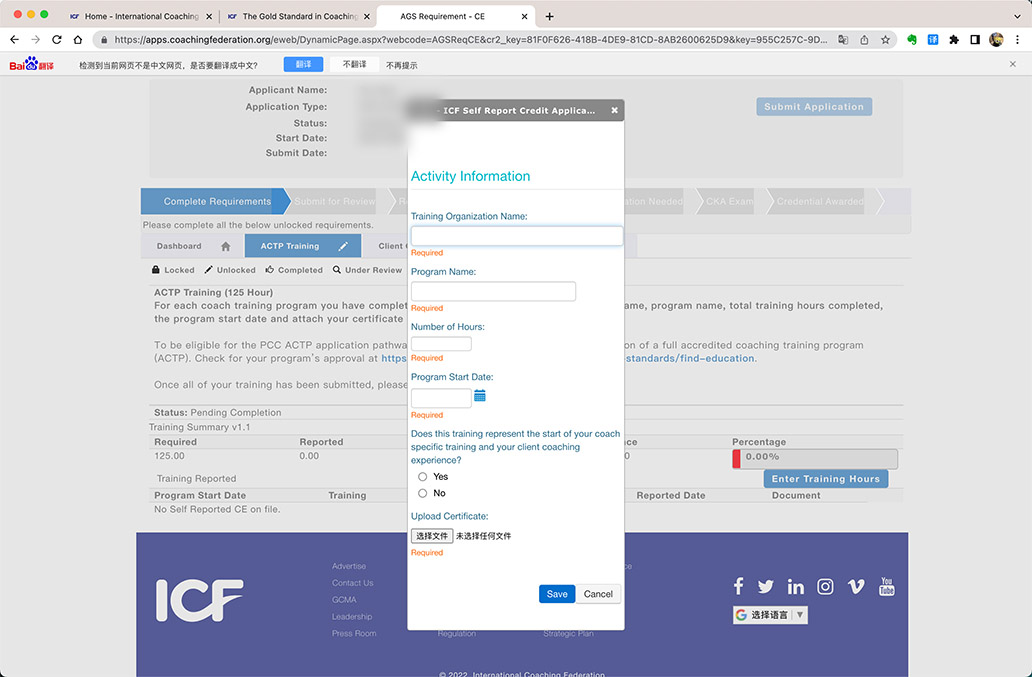Bookmark this page with star icon

pyautogui.click(x=885, y=40)
